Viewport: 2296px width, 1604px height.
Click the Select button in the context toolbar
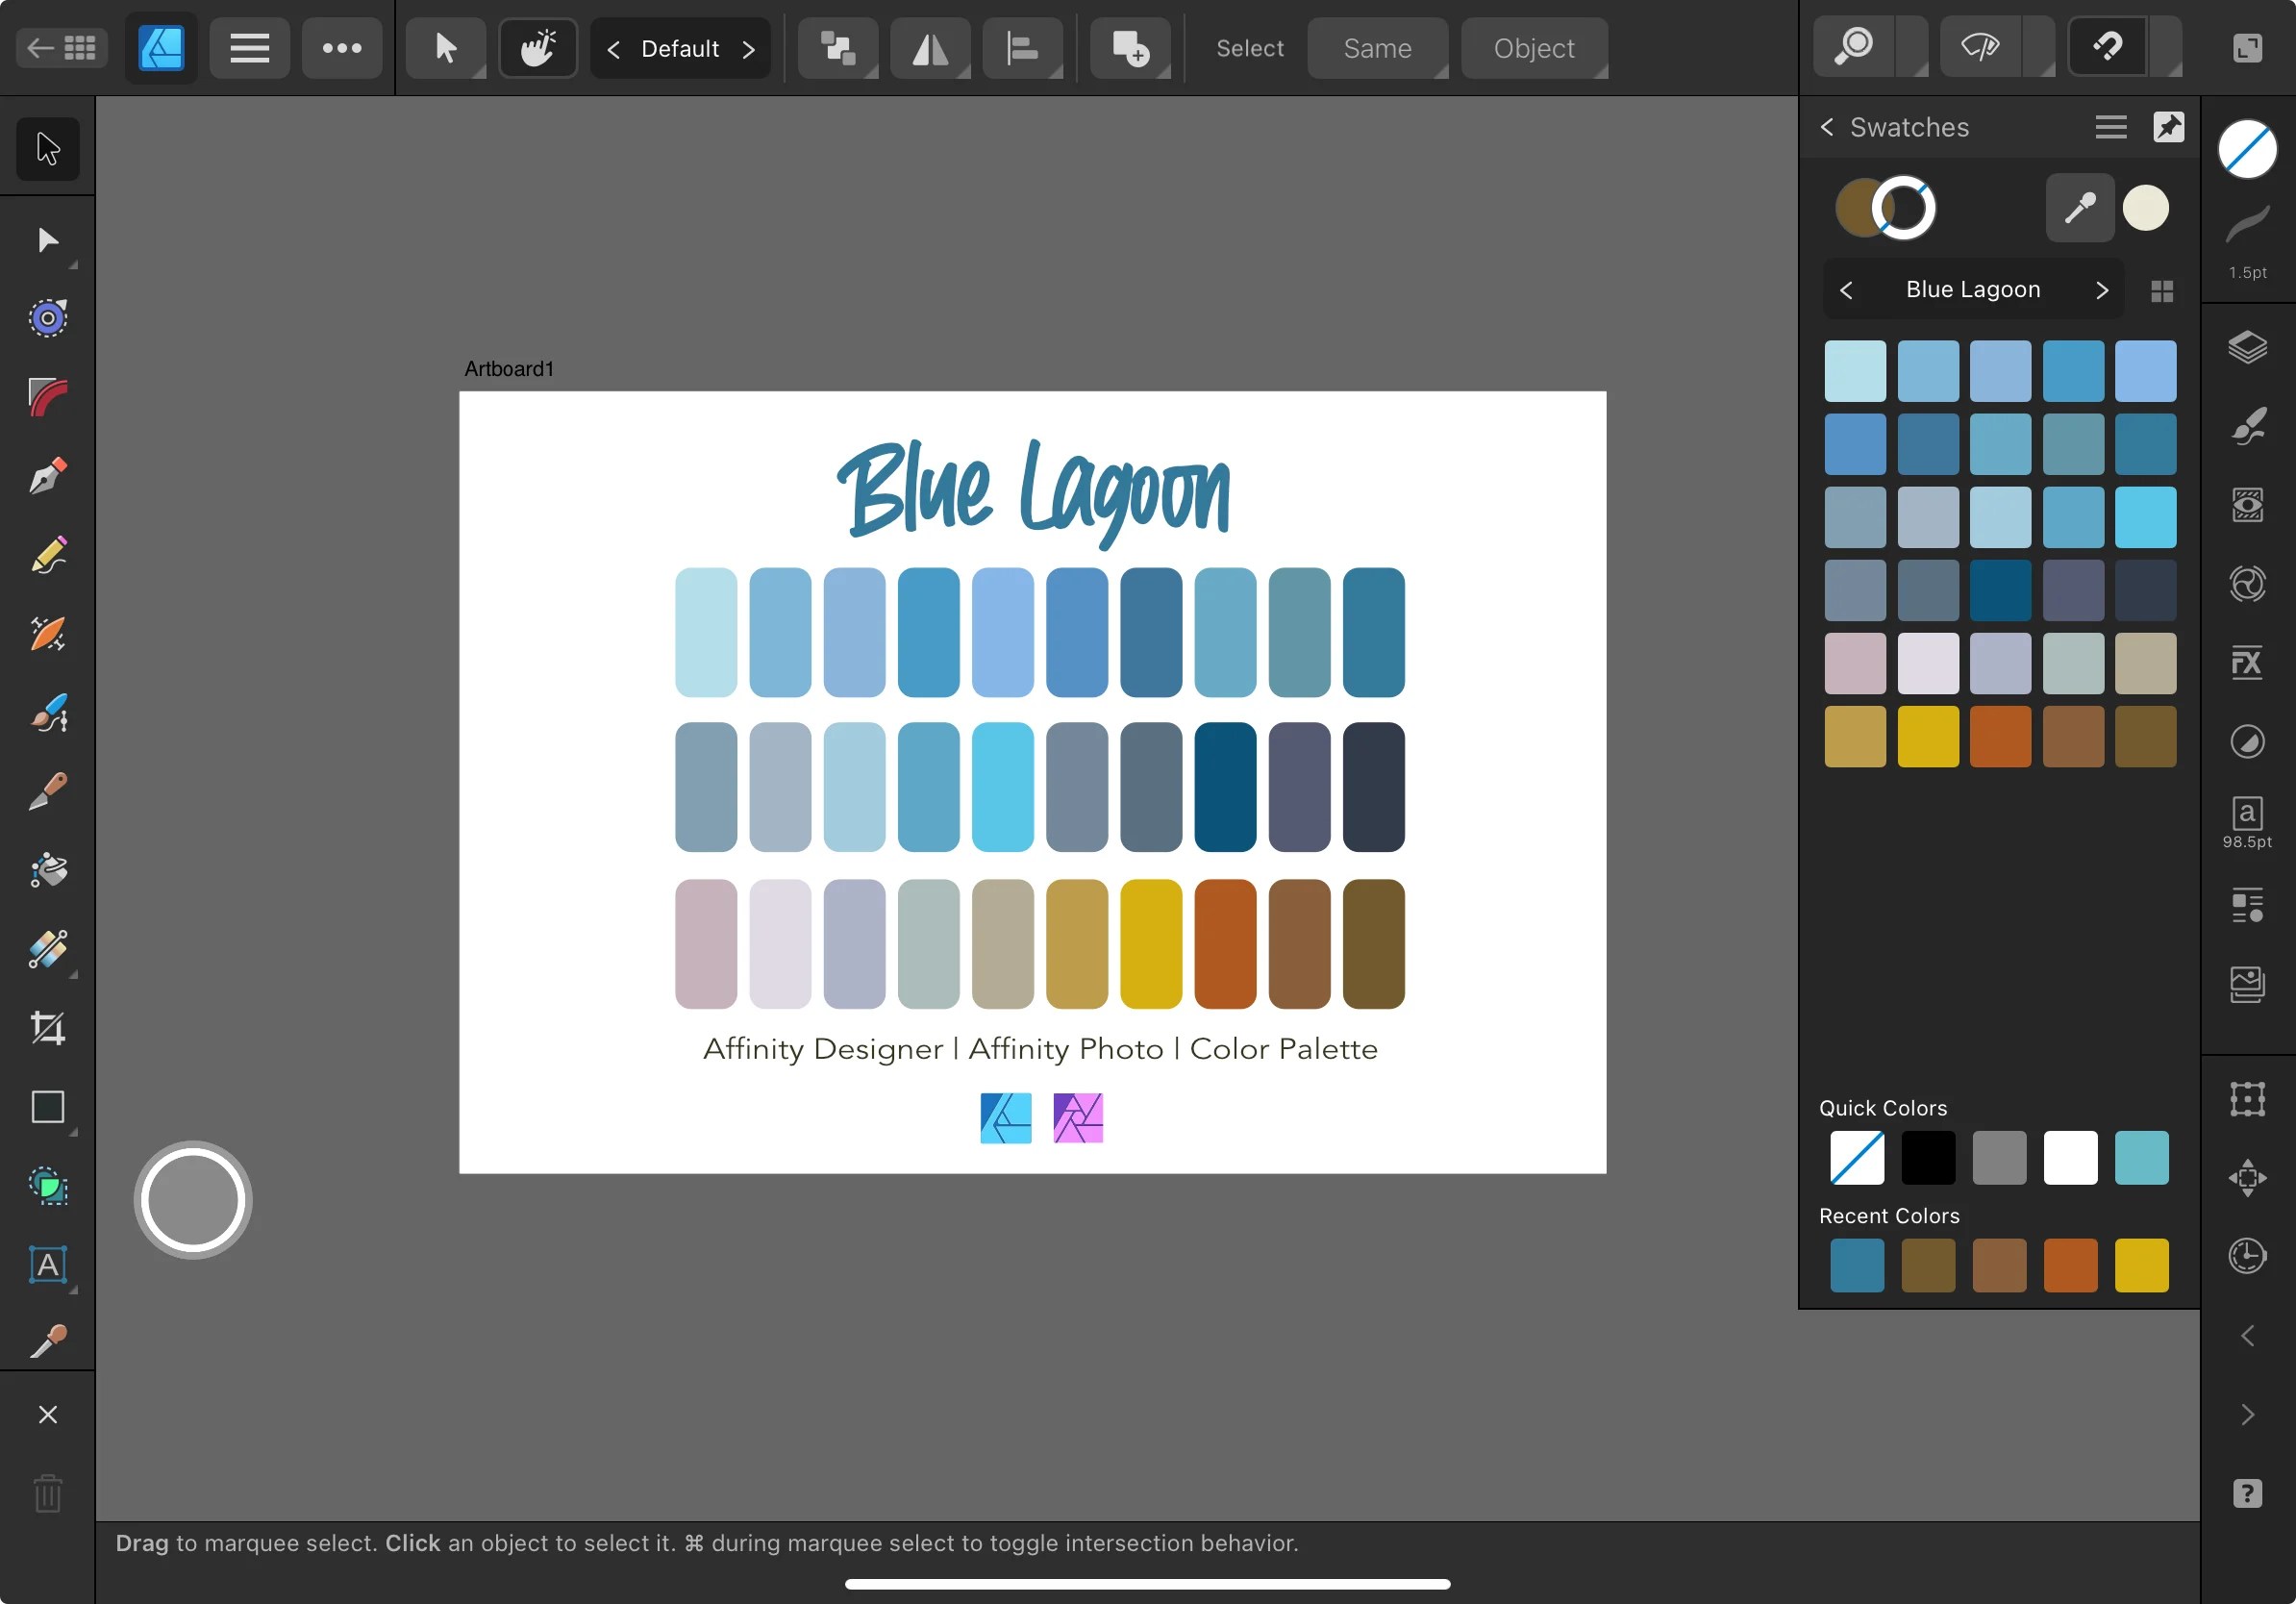[1249, 47]
